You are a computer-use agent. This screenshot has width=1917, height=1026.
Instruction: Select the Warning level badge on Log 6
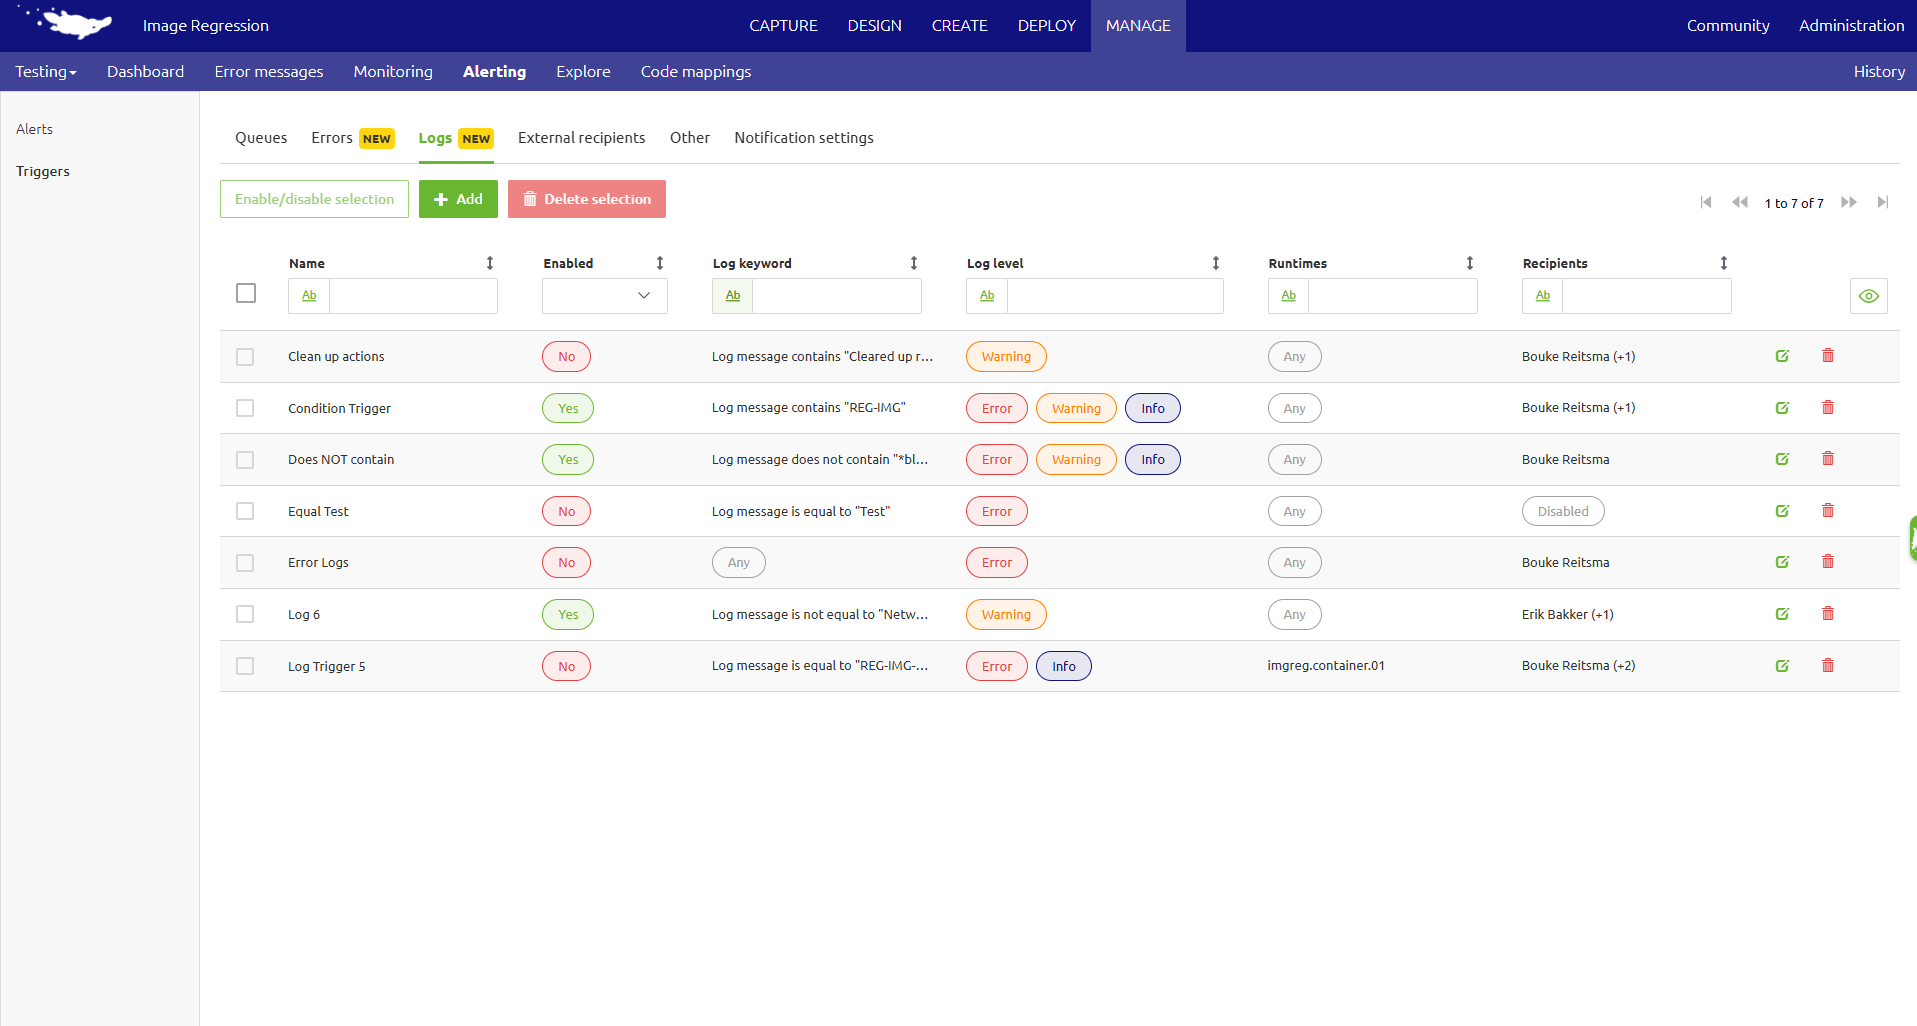click(1005, 614)
